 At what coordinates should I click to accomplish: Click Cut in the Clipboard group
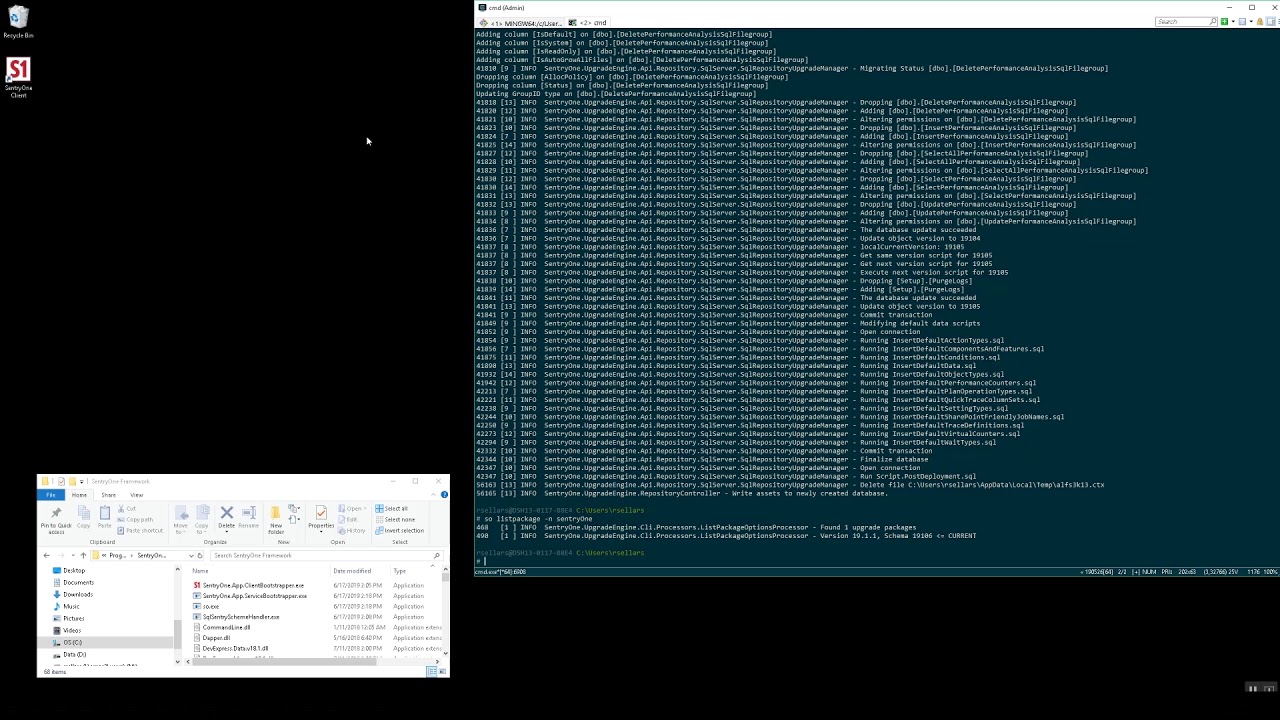coord(127,508)
